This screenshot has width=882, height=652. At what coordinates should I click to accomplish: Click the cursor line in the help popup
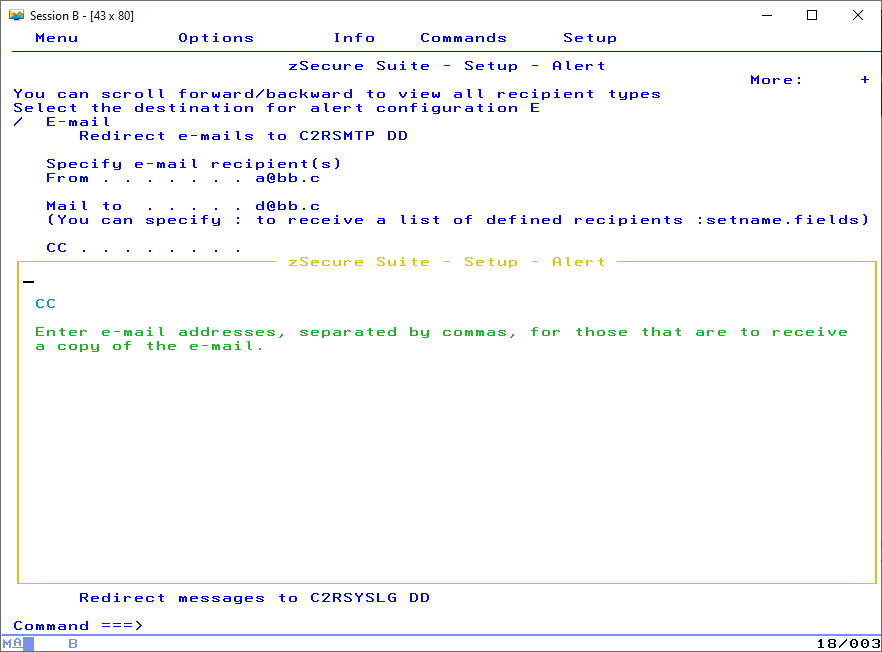coord(29,281)
